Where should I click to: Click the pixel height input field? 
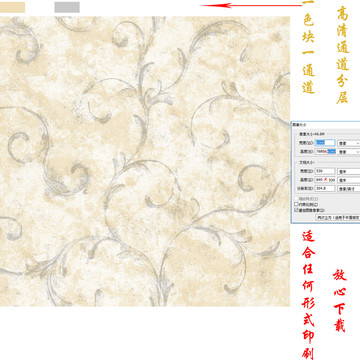click(x=325, y=151)
